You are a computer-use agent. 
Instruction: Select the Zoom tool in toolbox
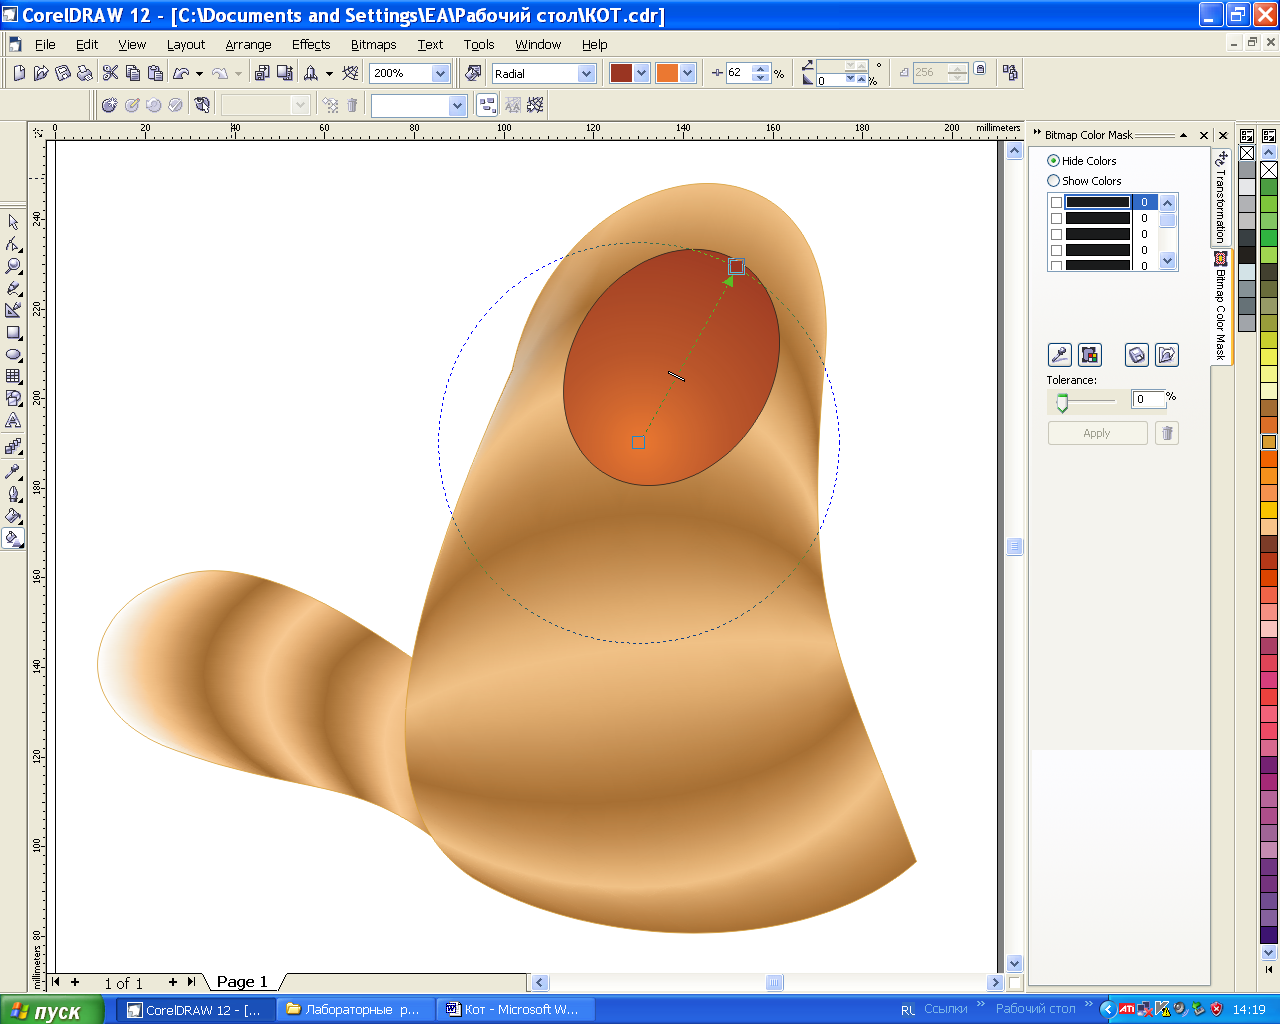[13, 266]
